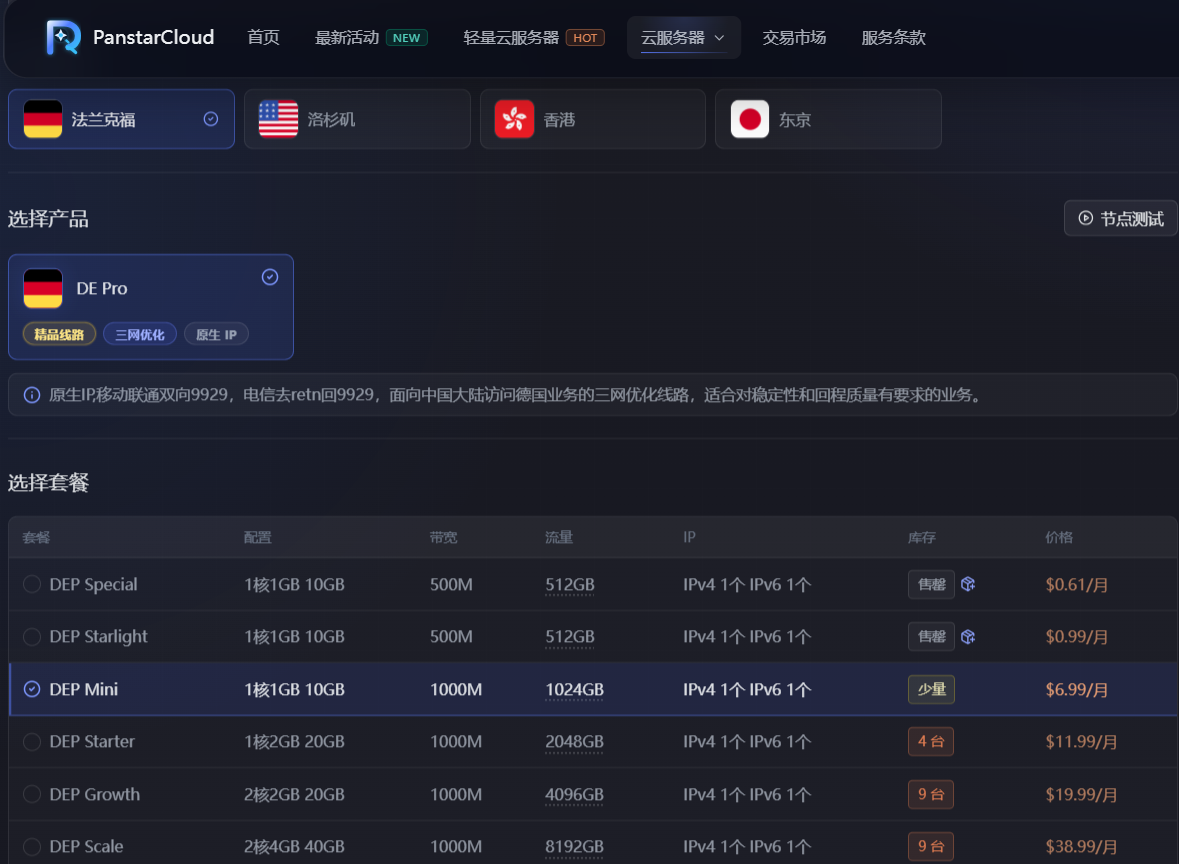This screenshot has height=864, width=1179.
Task: Click the German flag on 法兰克福 card
Action: [43, 119]
